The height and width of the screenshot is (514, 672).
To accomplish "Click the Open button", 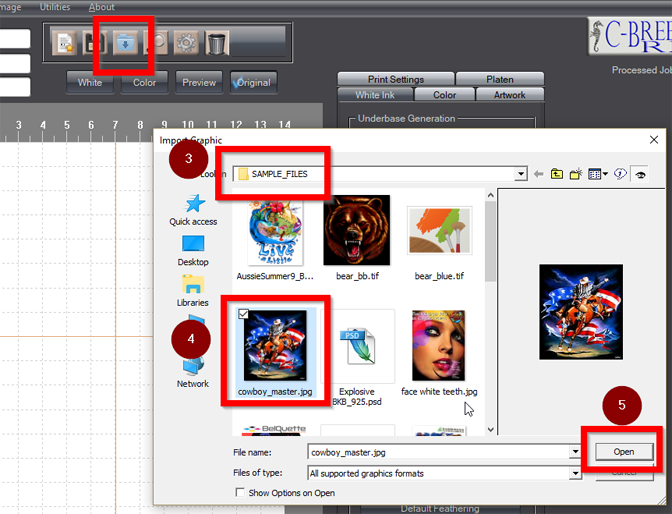I will pyautogui.click(x=624, y=452).
